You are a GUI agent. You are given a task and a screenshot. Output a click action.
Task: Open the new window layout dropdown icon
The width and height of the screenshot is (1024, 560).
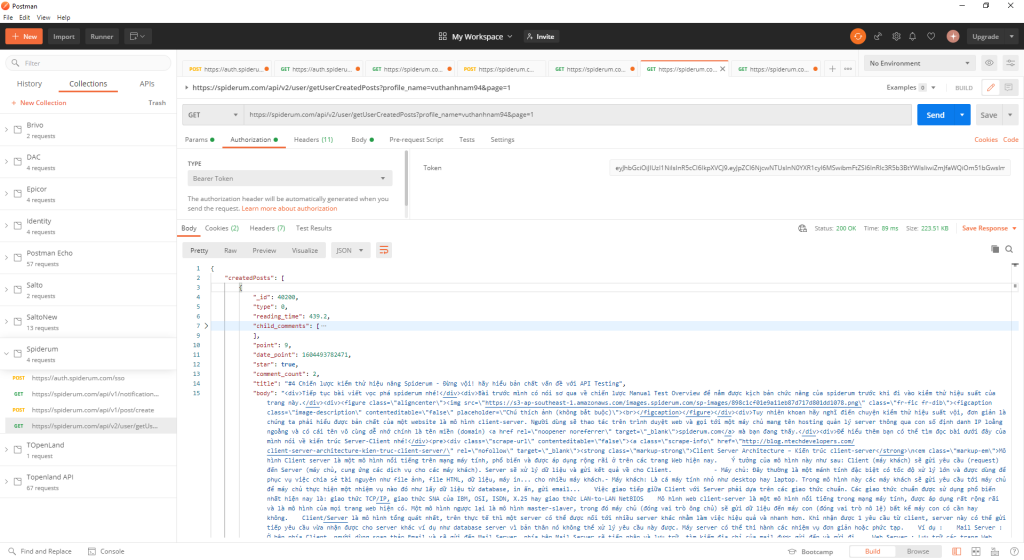coord(137,37)
